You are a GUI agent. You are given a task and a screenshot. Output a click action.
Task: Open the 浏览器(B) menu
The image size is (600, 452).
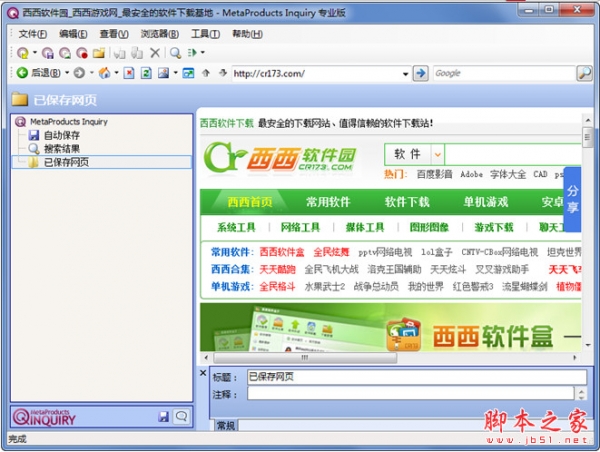(x=159, y=34)
